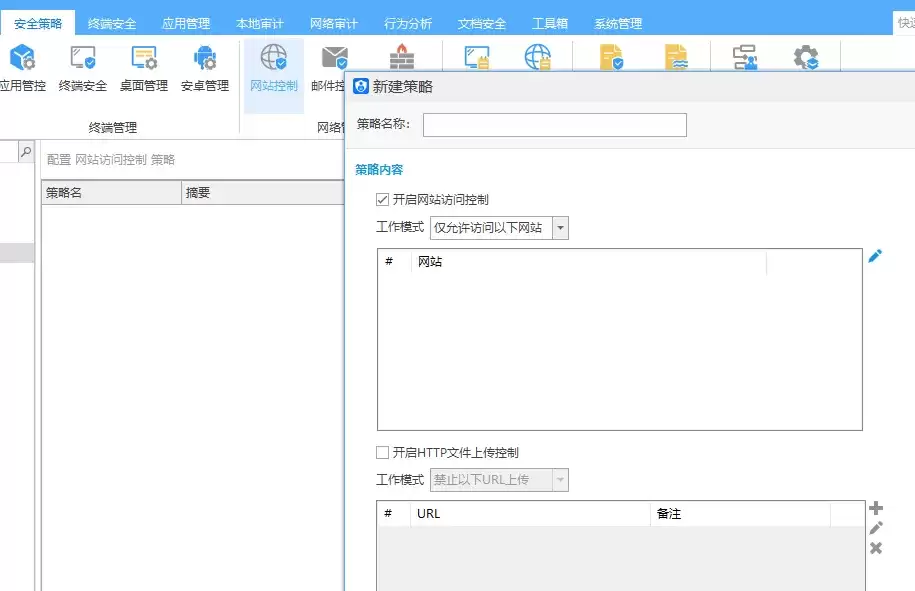
Task: Click the magnifier search icon in left panel
Action: click(x=26, y=152)
